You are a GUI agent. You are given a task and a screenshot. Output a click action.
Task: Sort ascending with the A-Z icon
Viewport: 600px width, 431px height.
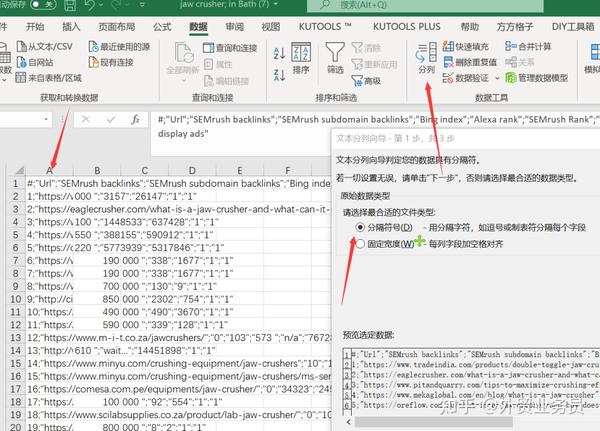[279, 53]
